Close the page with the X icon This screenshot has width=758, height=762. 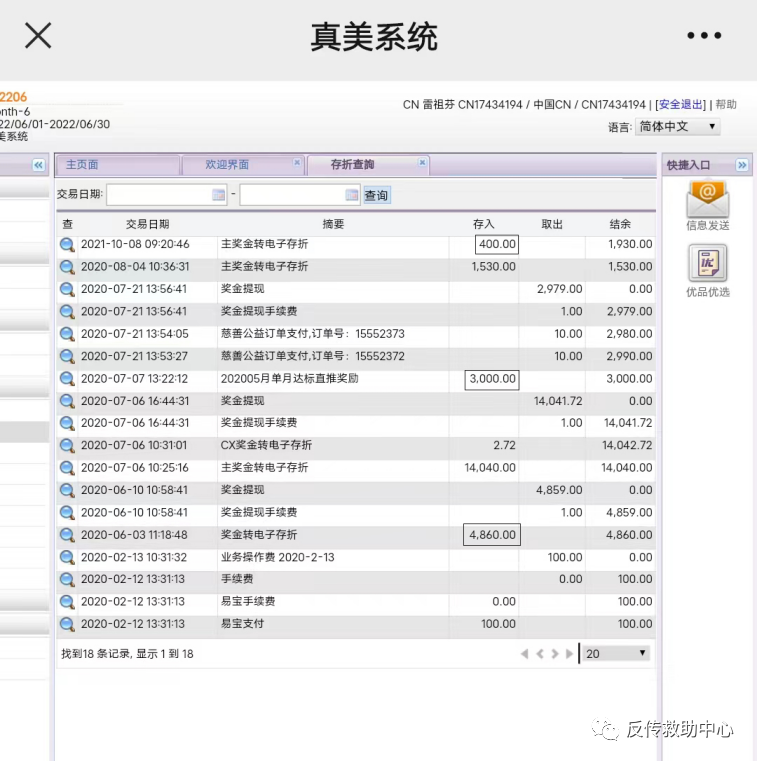pyautogui.click(x=38, y=36)
